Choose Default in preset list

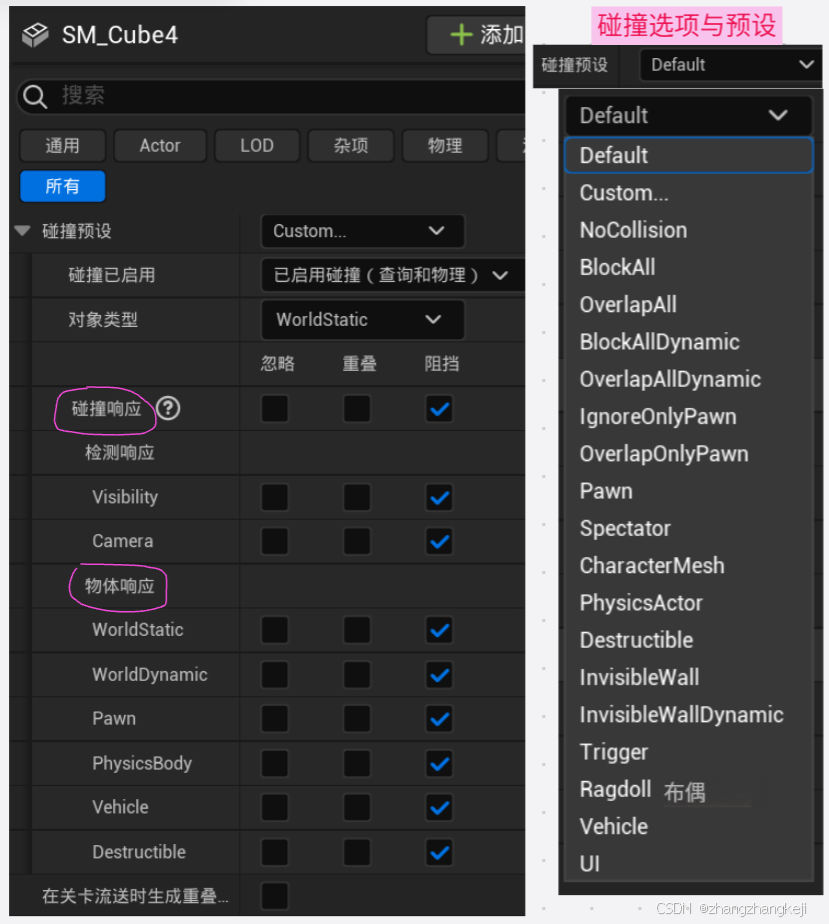[689, 156]
